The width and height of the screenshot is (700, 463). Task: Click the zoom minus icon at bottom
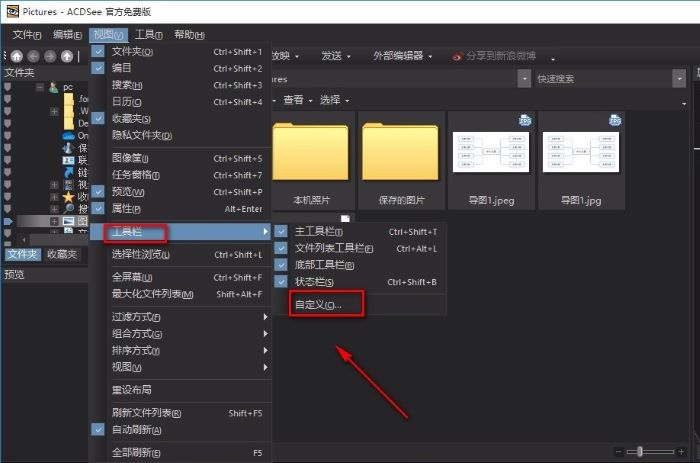(619, 452)
